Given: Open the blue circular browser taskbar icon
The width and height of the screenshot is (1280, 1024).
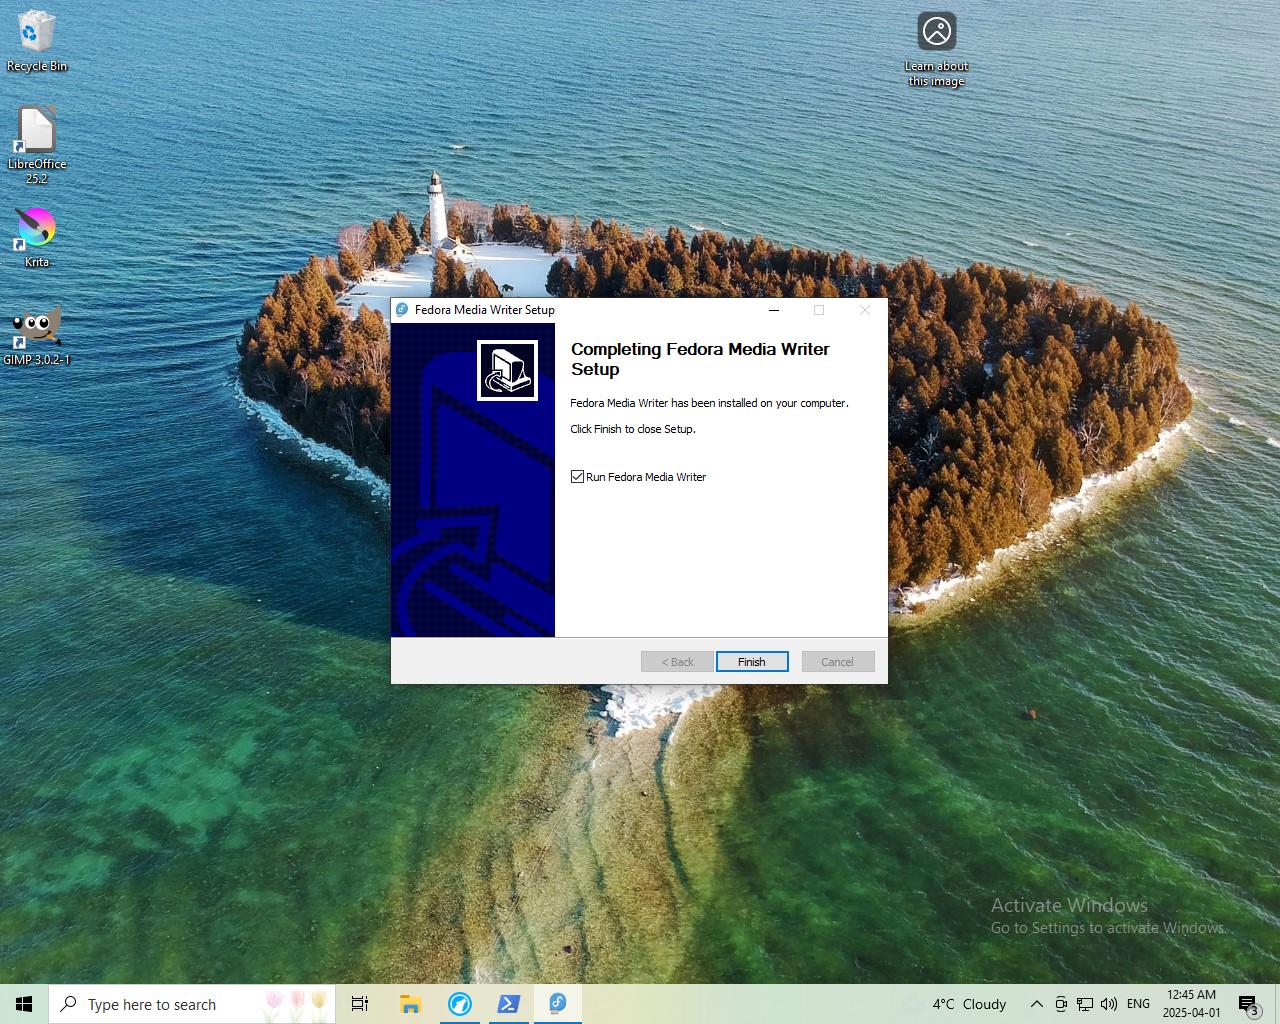Looking at the screenshot, I should [460, 1004].
